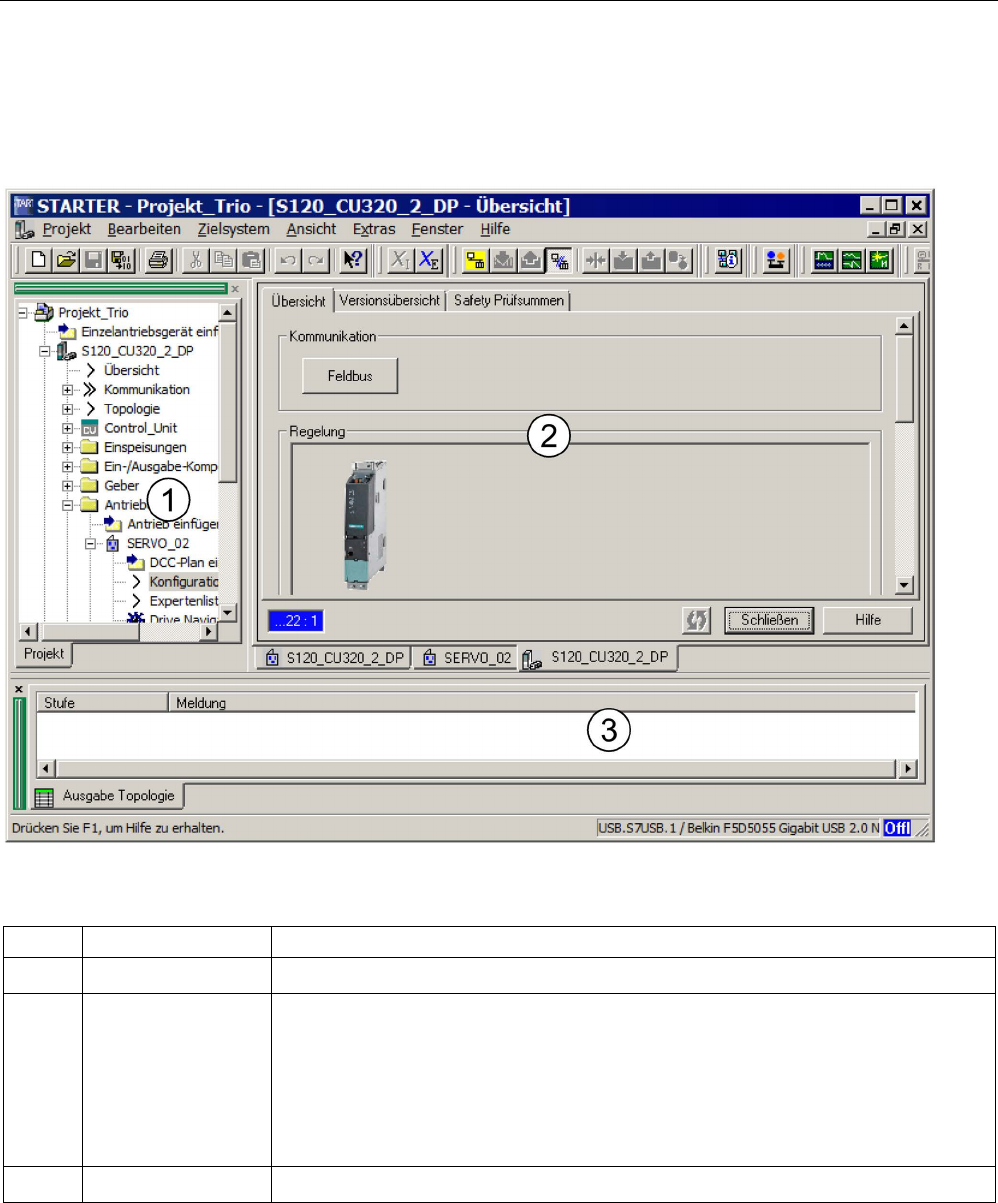Viewport: 998px width, 1203px height.
Task: Select Antrieb einfügen in the tree
Action: tap(173, 525)
